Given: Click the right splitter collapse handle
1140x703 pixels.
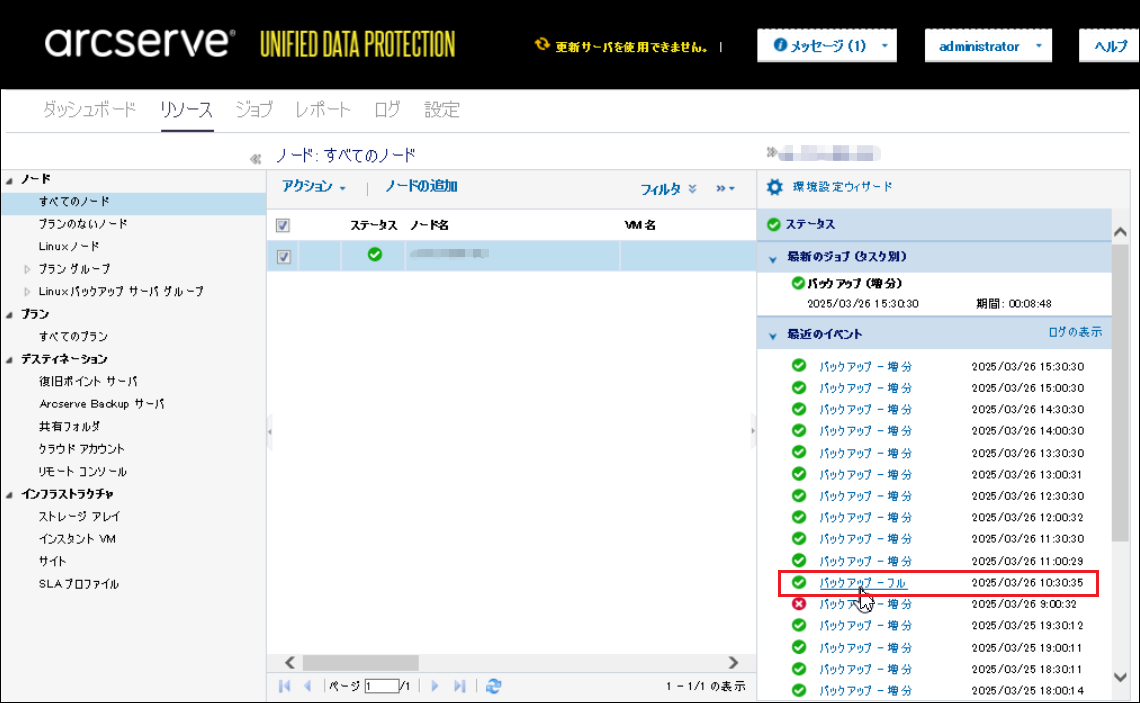Looking at the screenshot, I should tap(752, 431).
